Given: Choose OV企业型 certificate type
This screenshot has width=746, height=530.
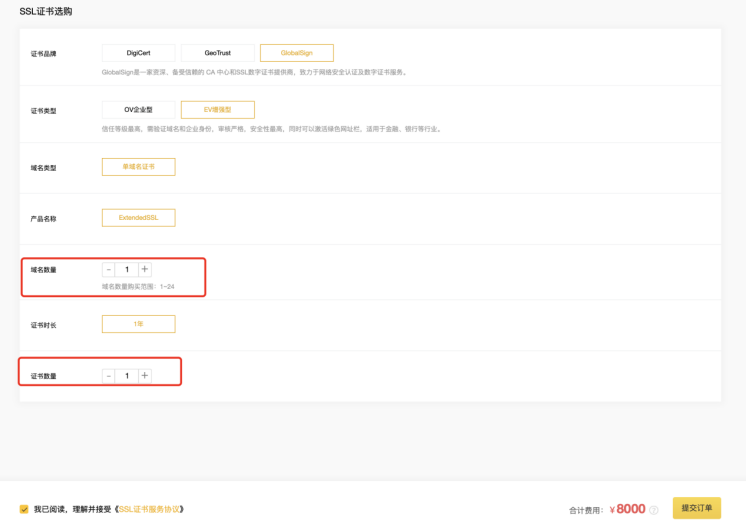Looking at the screenshot, I should tap(139, 110).
